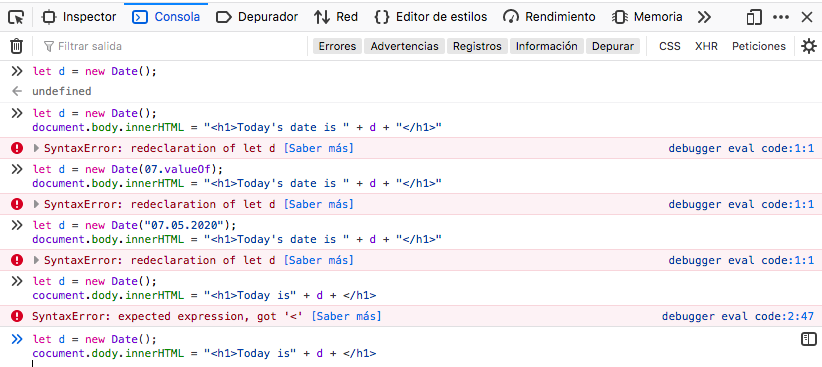The image size is (822, 367).
Task: Toggle multi-line editor mode icon
Action: coord(809,339)
